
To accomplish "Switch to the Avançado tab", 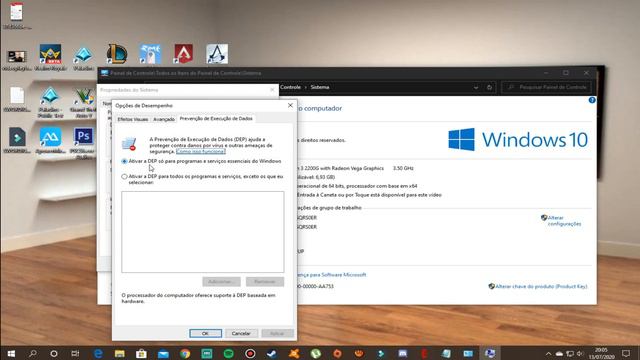I will [x=164, y=119].
